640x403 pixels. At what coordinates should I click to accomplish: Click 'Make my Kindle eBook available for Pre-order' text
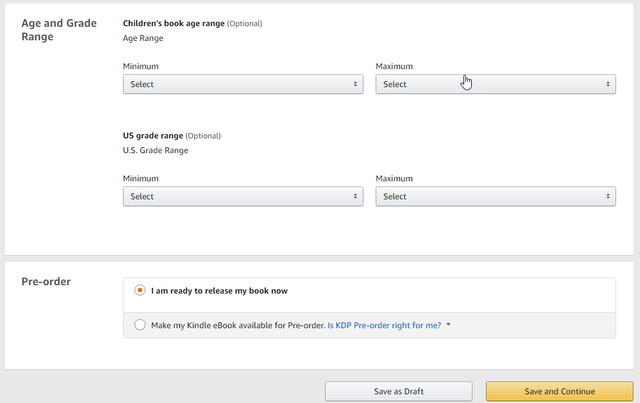pos(238,325)
